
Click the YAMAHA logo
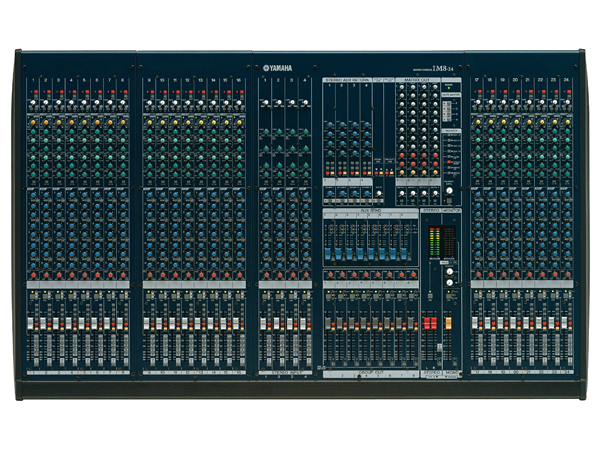(x=277, y=68)
